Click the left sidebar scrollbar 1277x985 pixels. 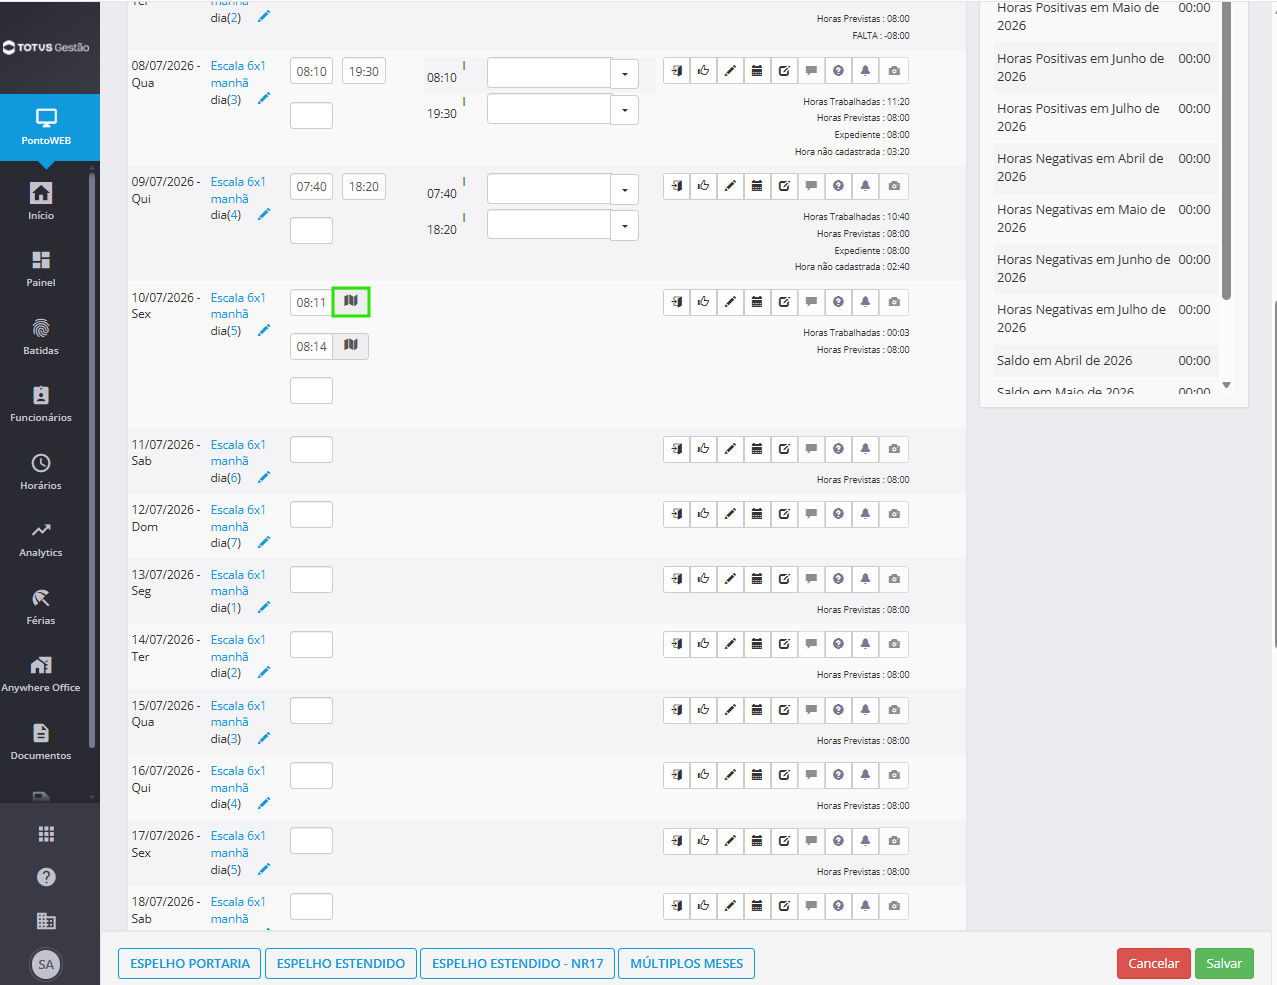[92, 460]
